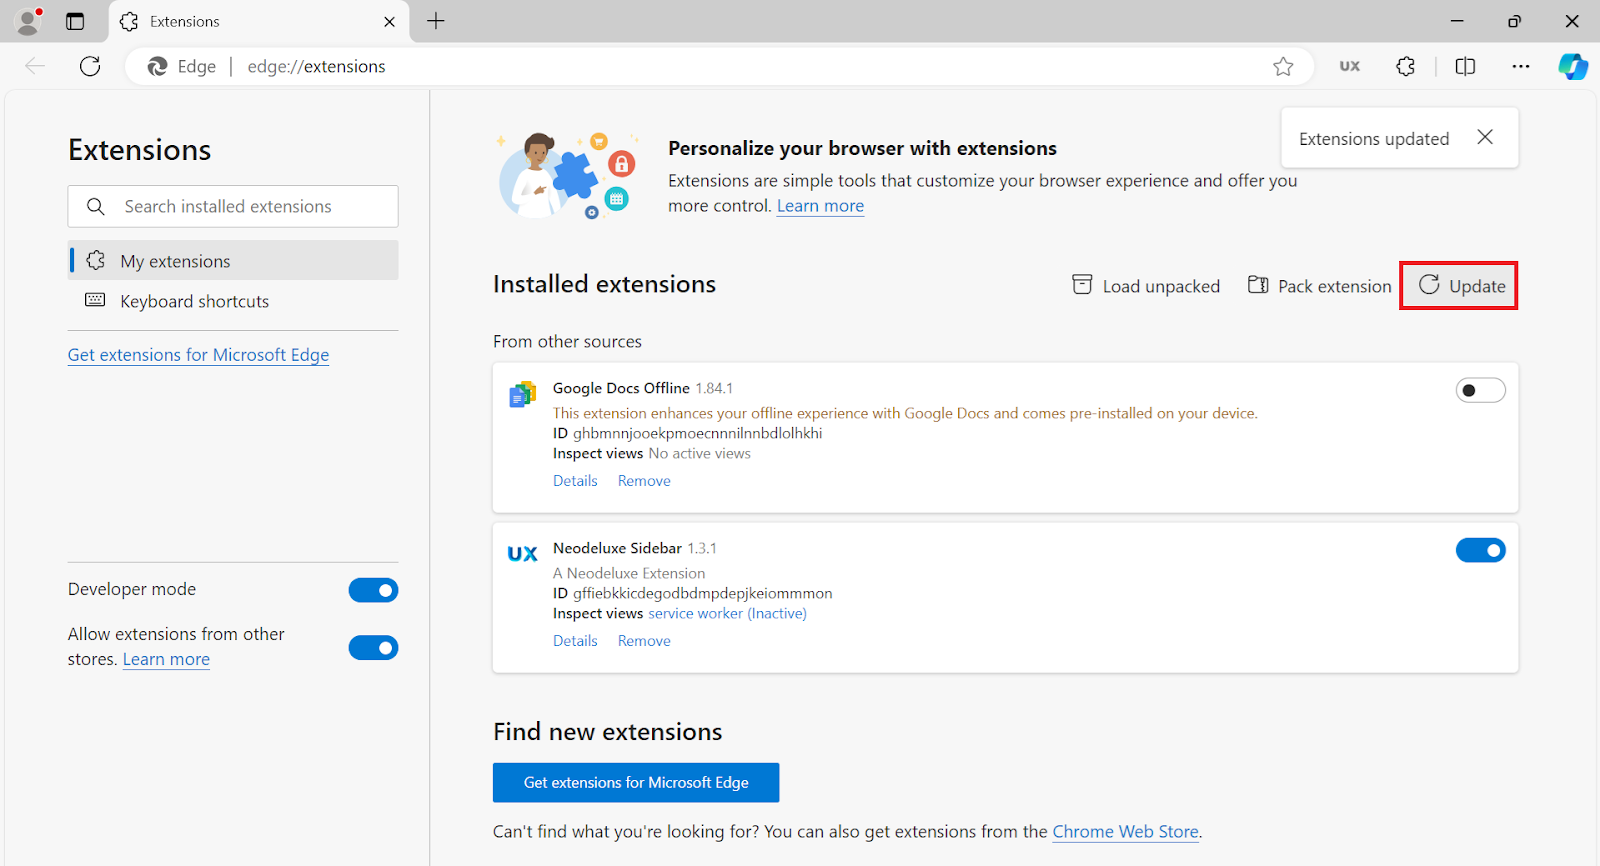Image resolution: width=1600 pixels, height=866 pixels.
Task: Open the Neodeluxe UX toolbar extension icon
Action: coord(1349,66)
